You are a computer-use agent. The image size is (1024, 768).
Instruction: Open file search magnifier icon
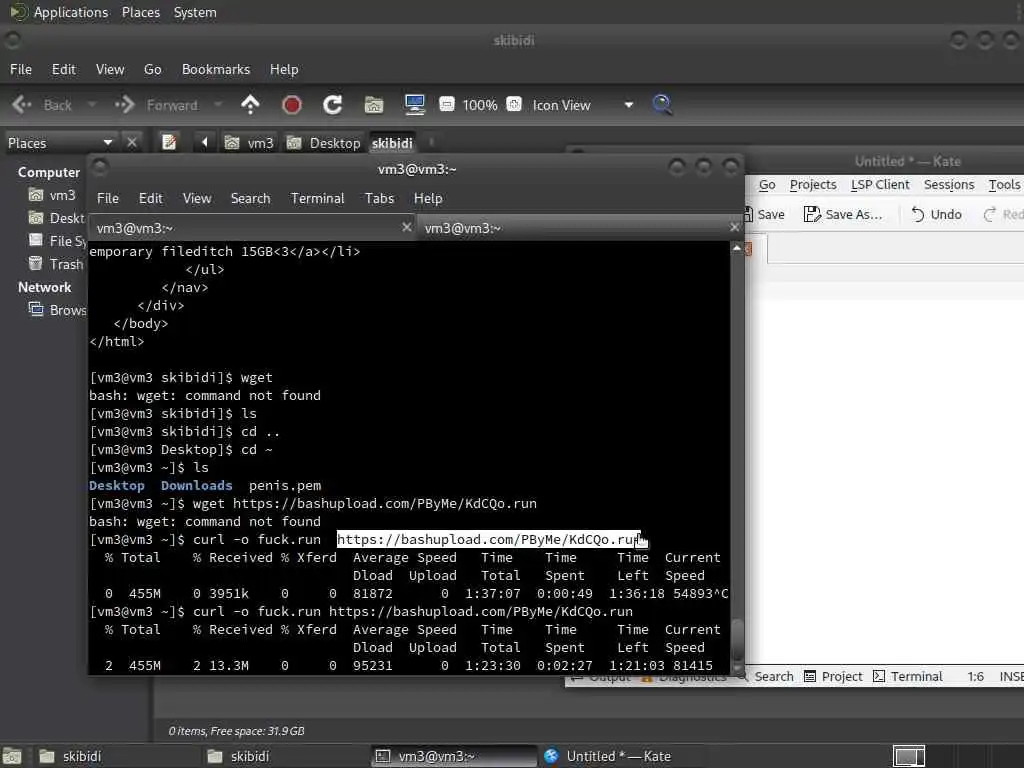coord(662,104)
